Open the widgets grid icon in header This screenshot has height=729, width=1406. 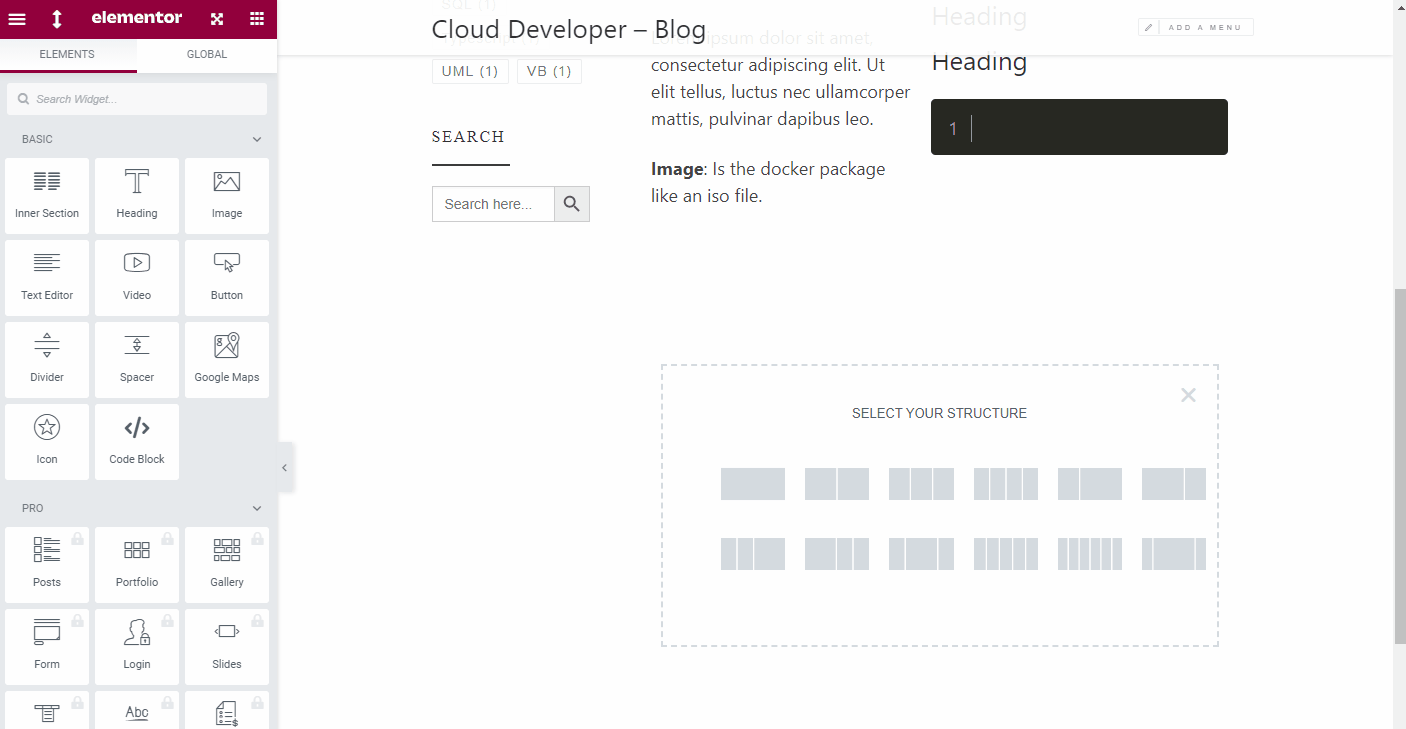pyautogui.click(x=257, y=18)
